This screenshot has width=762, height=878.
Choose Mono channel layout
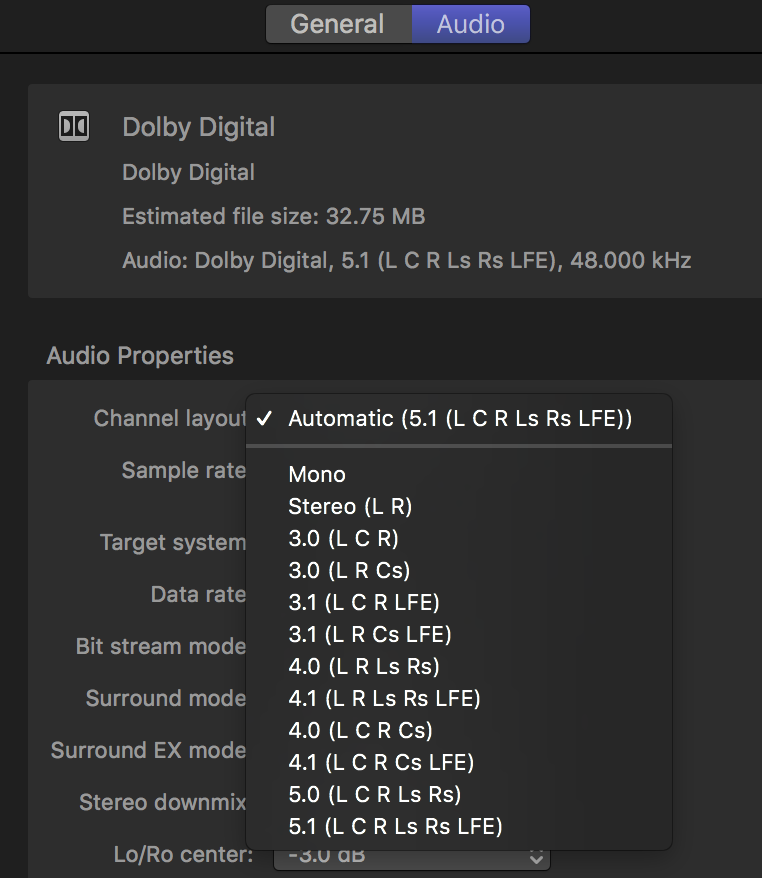click(317, 474)
